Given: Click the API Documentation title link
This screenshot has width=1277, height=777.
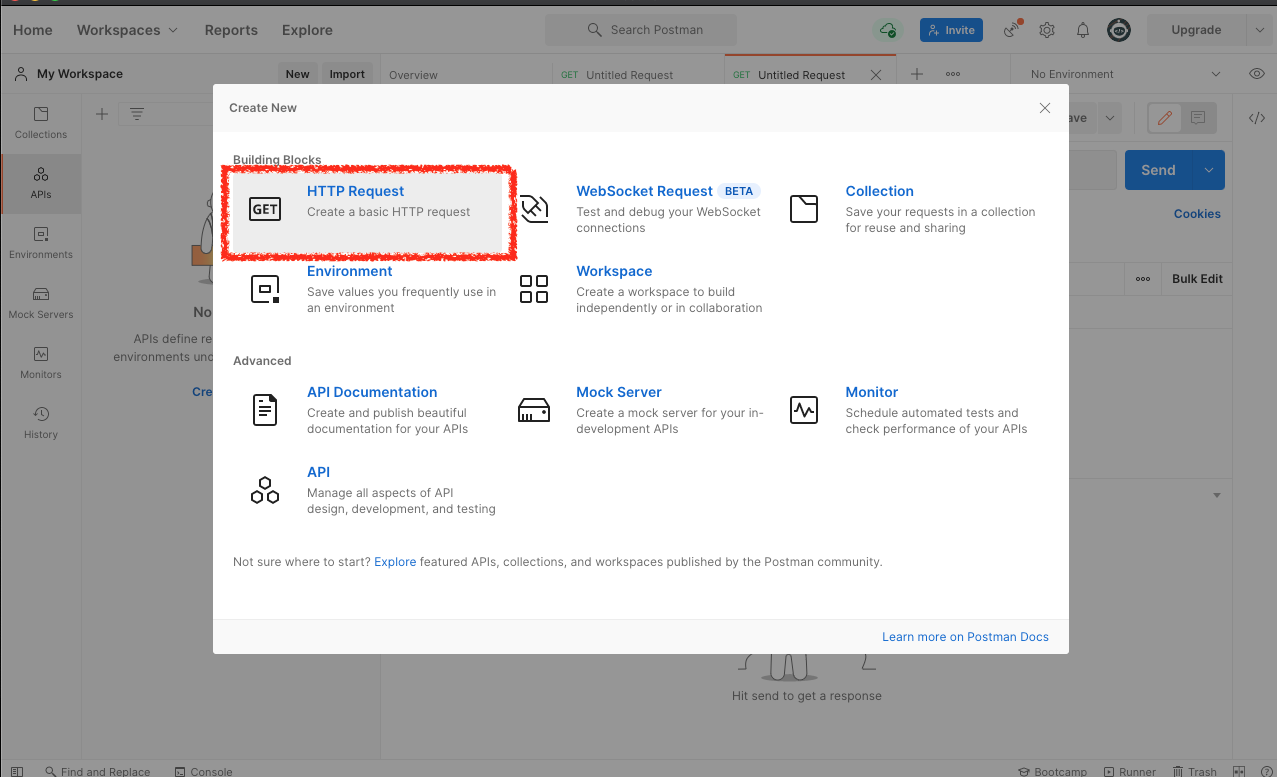Looking at the screenshot, I should 372,392.
